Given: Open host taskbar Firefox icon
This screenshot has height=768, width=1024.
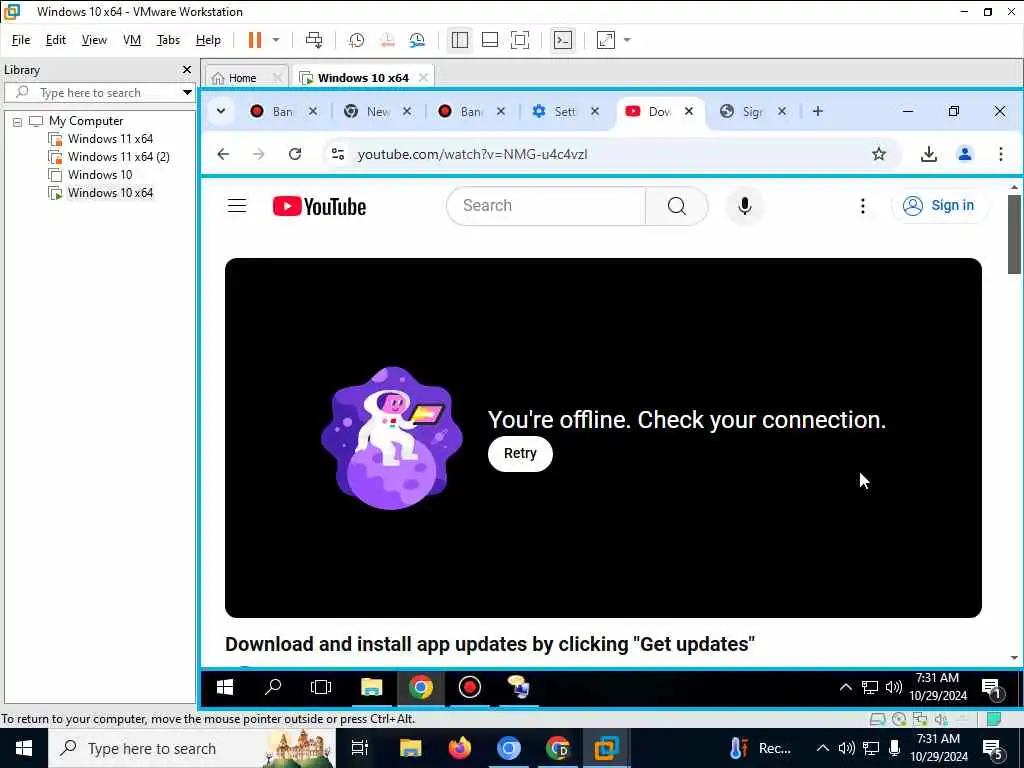Looking at the screenshot, I should [x=460, y=748].
